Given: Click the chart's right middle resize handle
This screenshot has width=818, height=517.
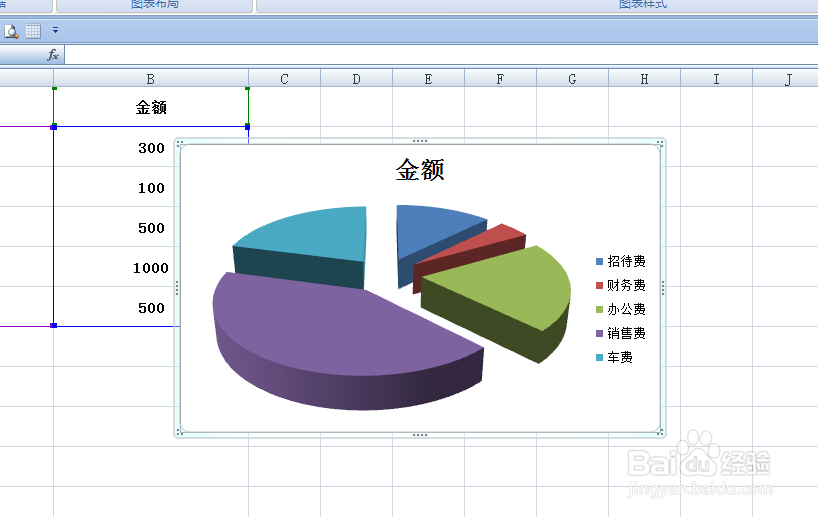Looking at the screenshot, I should pos(663,288).
